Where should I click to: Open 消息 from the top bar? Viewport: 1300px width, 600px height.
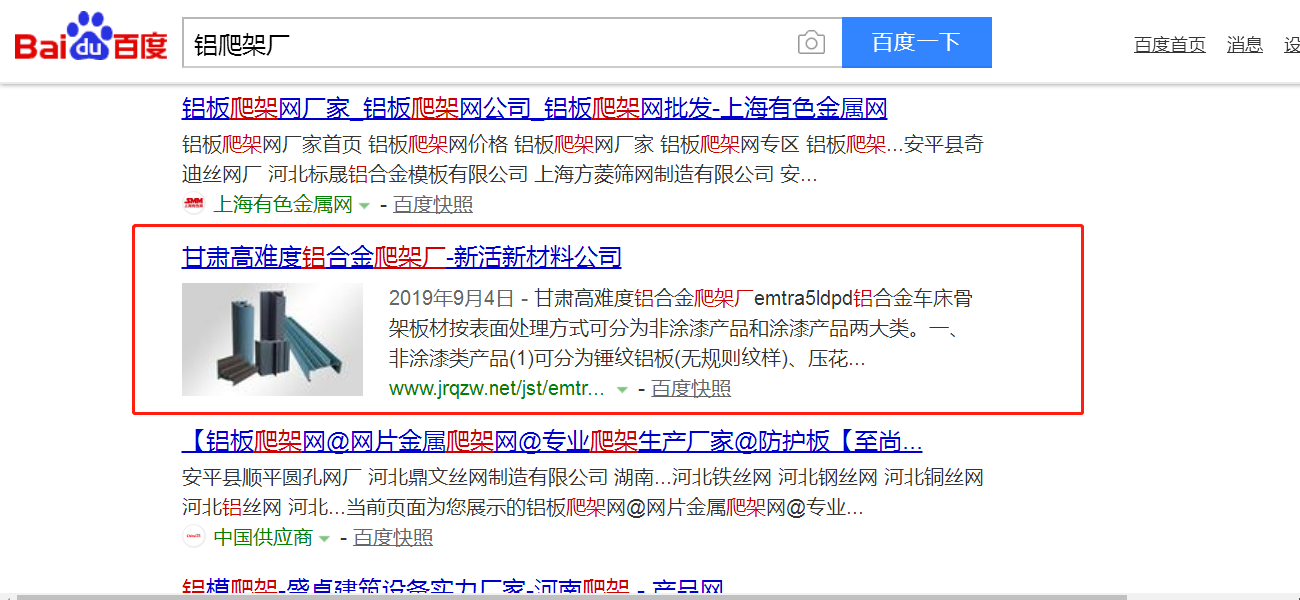[x=1244, y=45]
